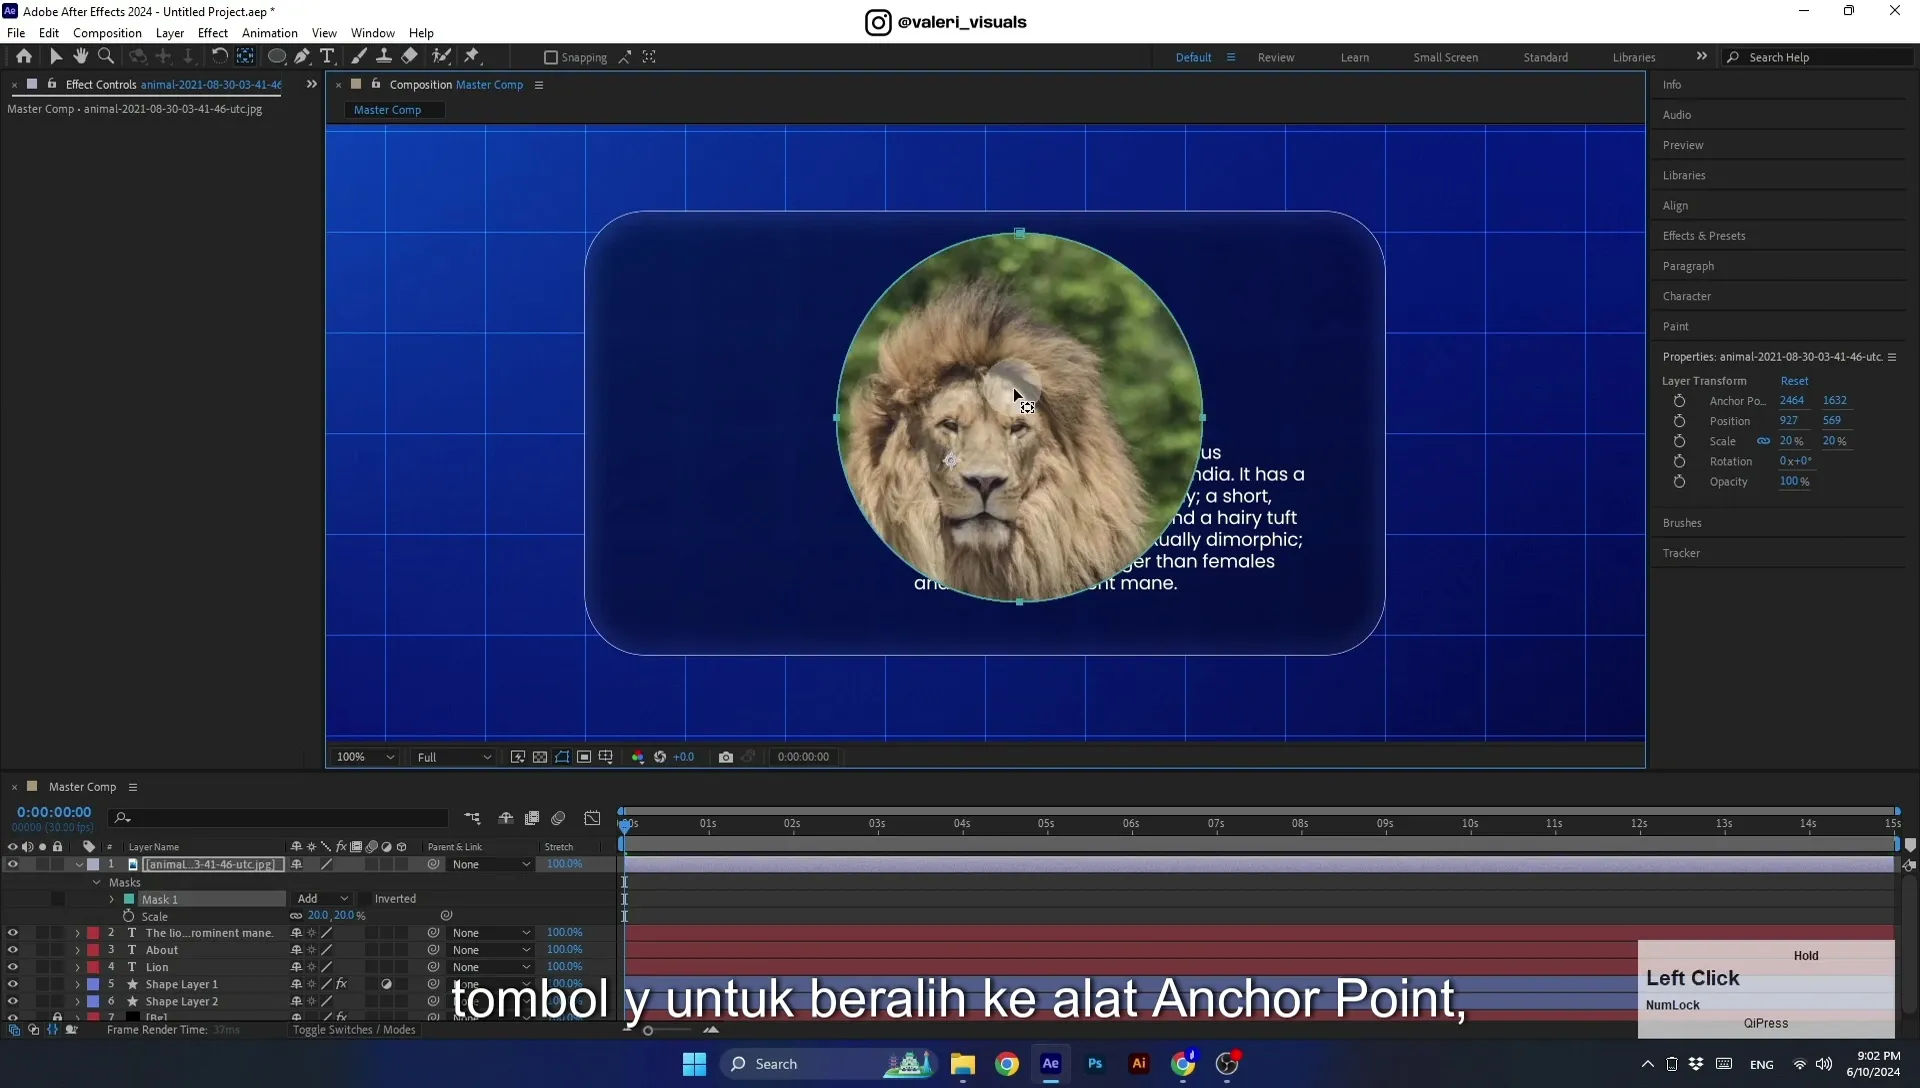Click Toggle Switches / Modes button
Image resolution: width=1920 pixels, height=1088 pixels.
pos(353,1030)
